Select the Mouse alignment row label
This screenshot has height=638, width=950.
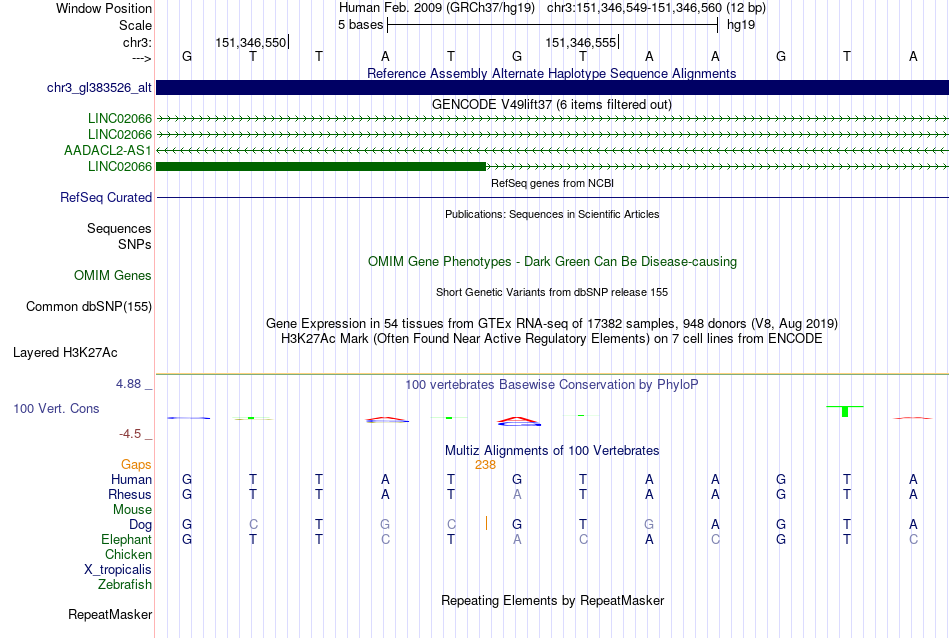click(x=132, y=510)
